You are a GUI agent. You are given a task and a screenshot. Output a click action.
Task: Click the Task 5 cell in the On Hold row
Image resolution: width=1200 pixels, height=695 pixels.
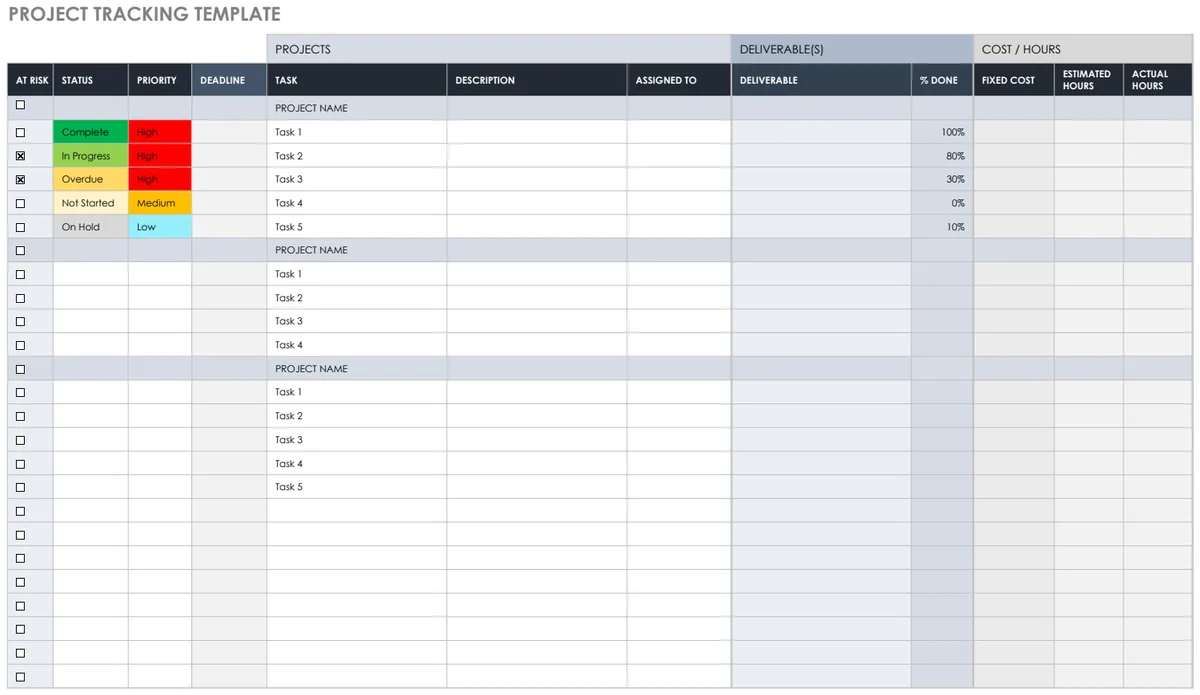[x=357, y=227]
